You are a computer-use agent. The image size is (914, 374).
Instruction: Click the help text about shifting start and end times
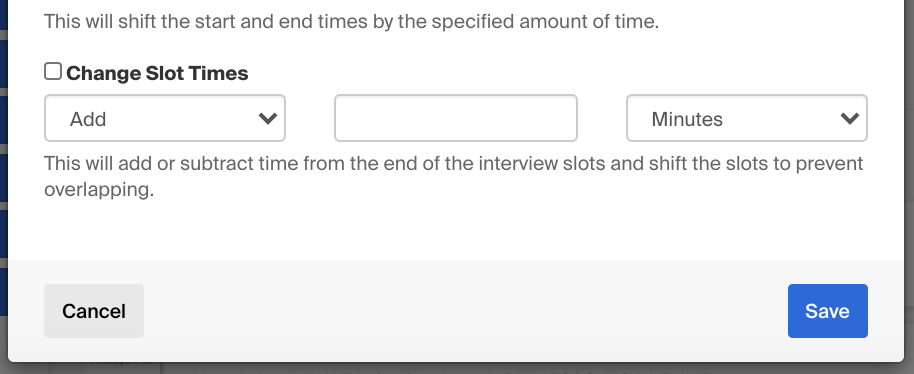(x=351, y=22)
